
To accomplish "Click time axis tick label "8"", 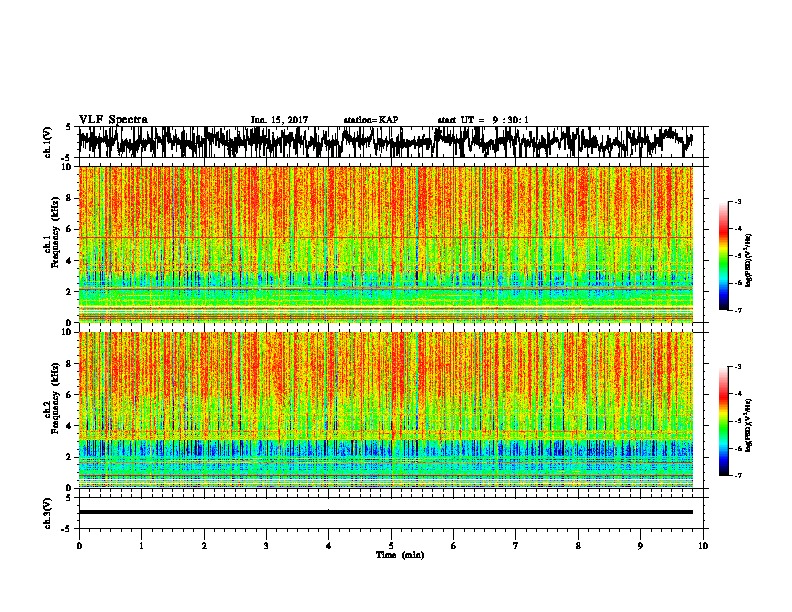I will 578,546.
